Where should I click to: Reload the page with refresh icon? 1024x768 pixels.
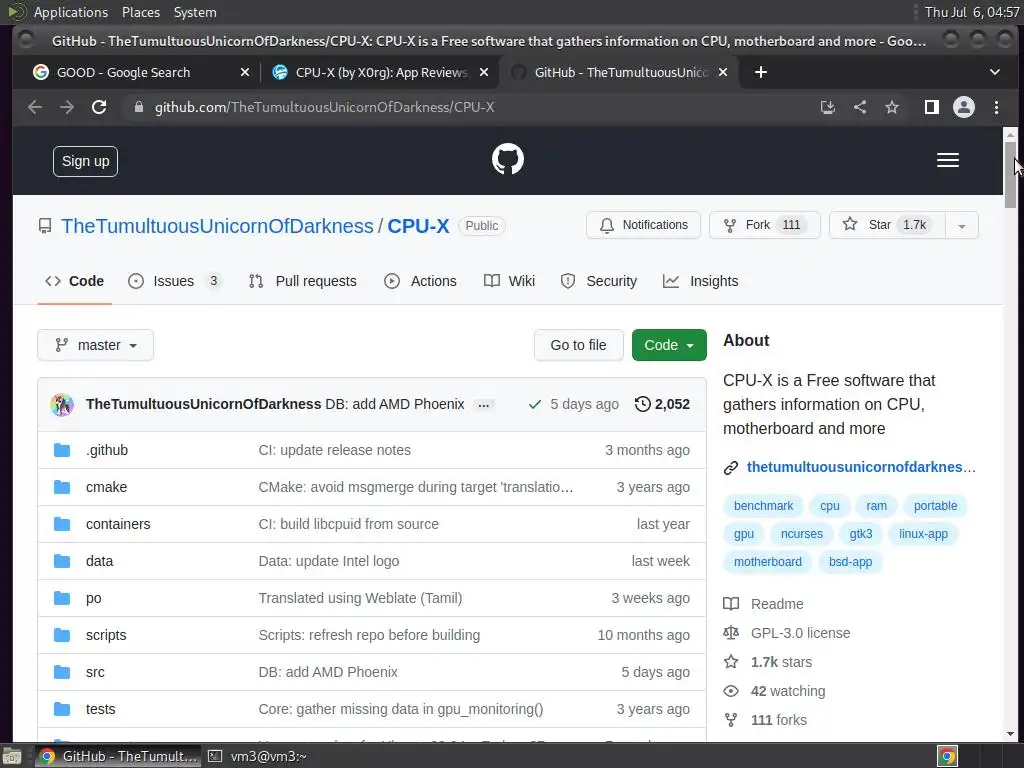[99, 107]
